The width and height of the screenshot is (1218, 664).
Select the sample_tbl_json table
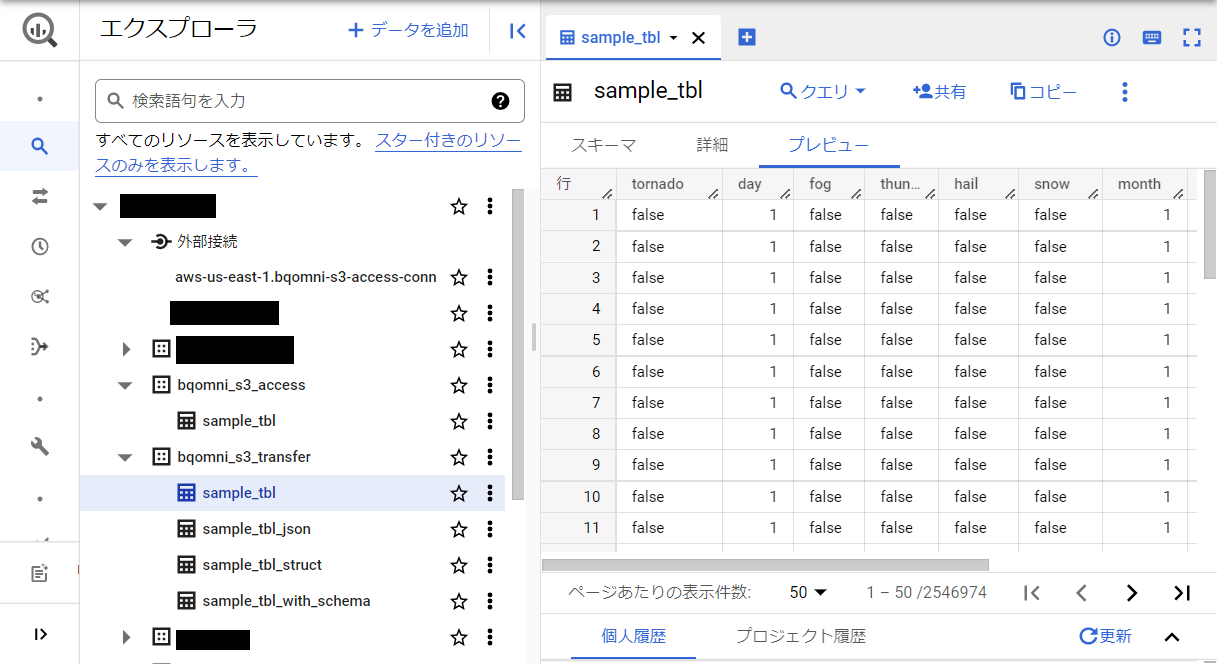(x=256, y=529)
